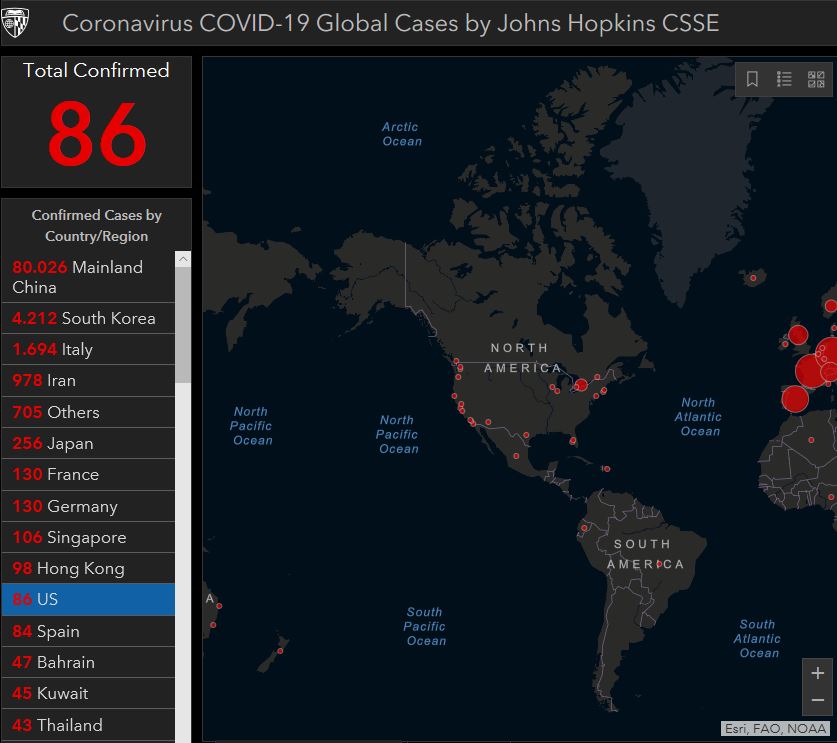Choose Italy from confirmed cases list
This screenshot has height=743, width=837.
click(88, 350)
